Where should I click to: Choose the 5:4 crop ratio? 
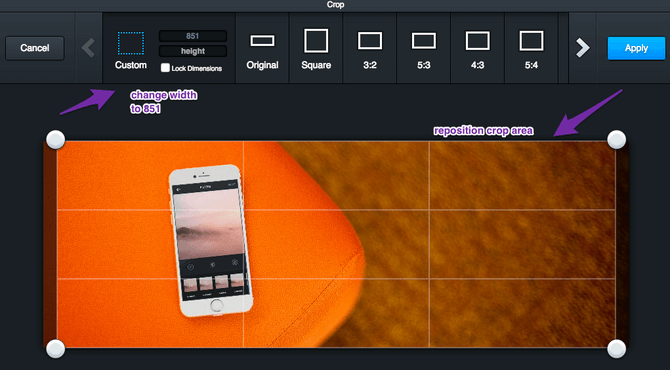pos(532,41)
